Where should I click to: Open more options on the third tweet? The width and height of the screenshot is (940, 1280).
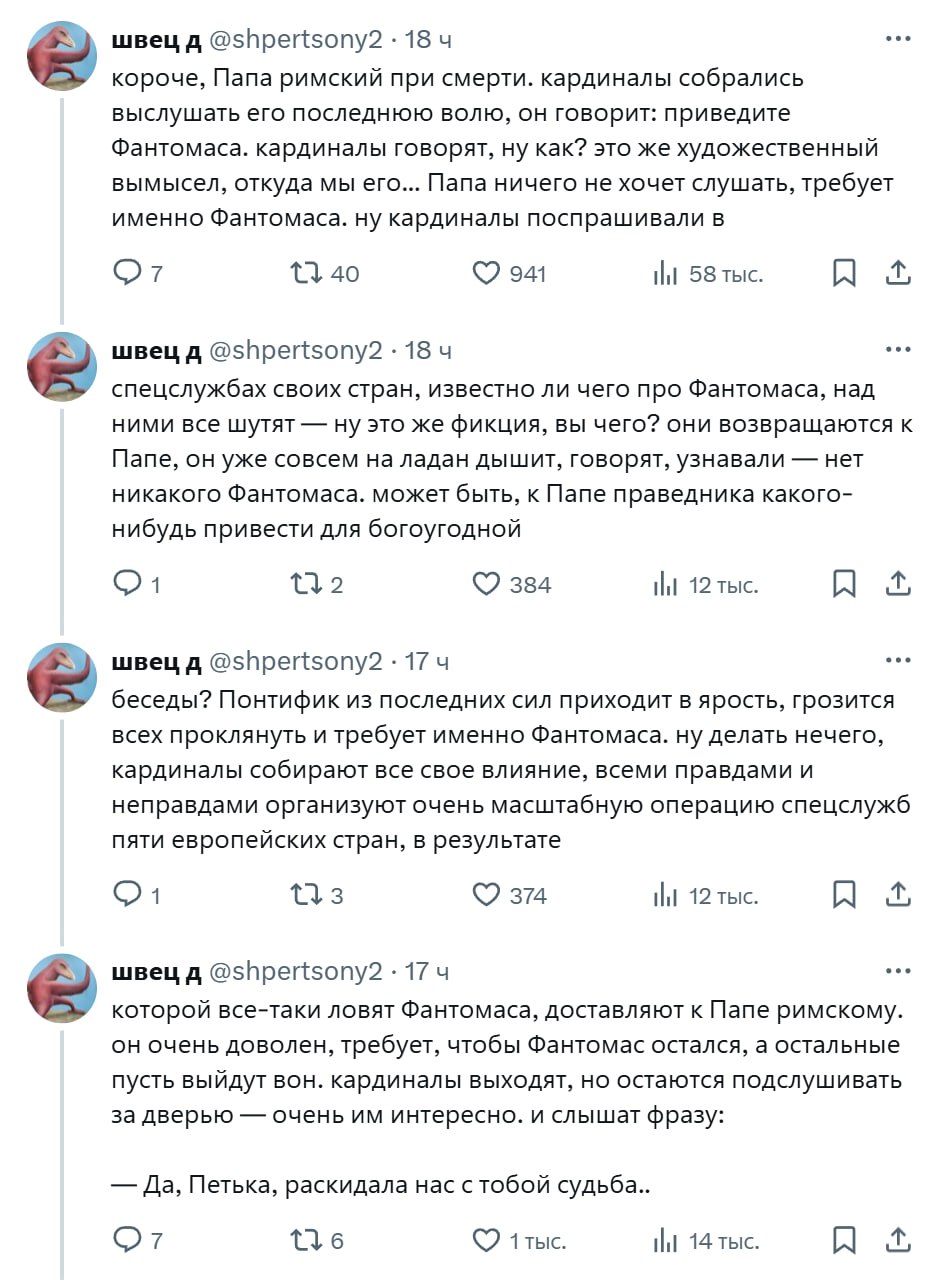[x=898, y=661]
